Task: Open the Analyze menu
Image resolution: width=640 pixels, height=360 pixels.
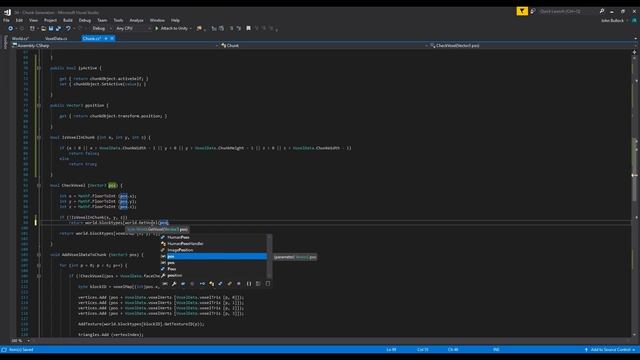Action: (x=136, y=20)
